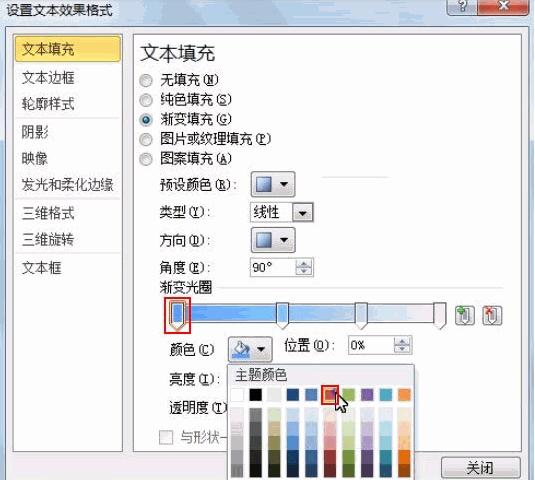This screenshot has height=480, width=535.
Task: Pick the orange theme color swatch
Action: click(x=404, y=395)
